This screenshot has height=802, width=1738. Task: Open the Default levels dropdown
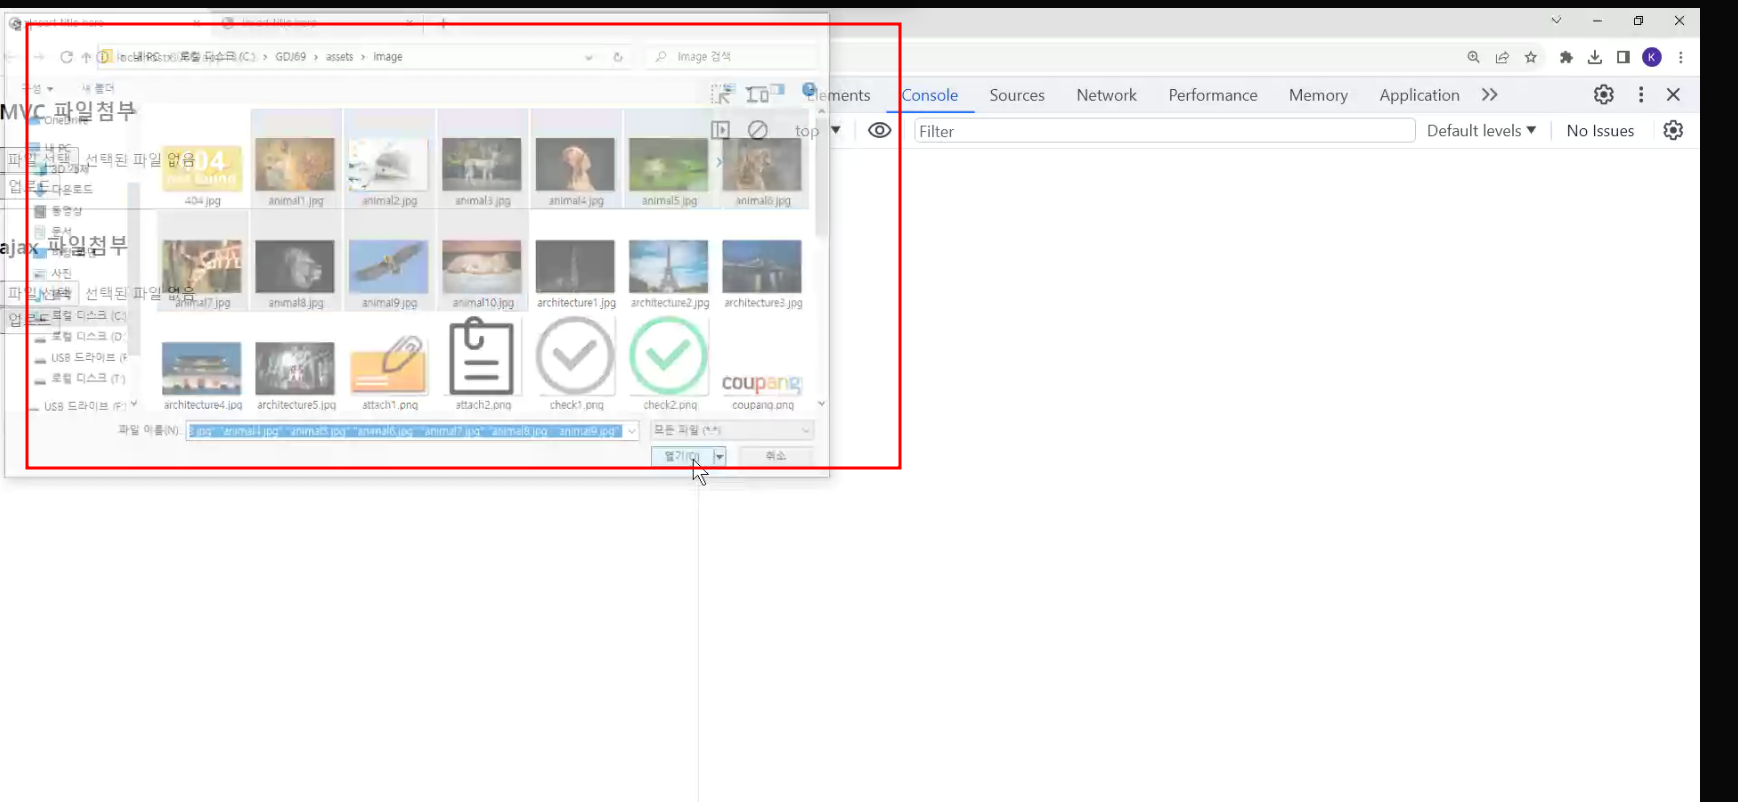[1481, 131]
